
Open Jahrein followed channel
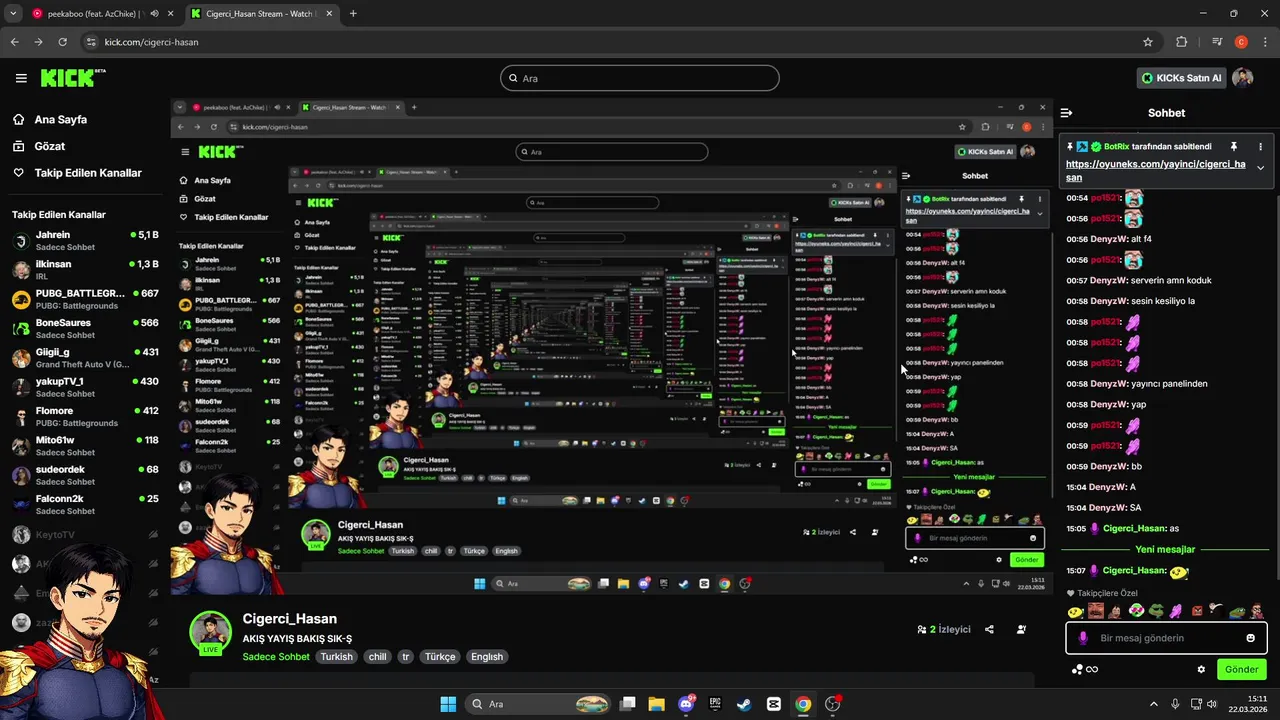click(84, 241)
